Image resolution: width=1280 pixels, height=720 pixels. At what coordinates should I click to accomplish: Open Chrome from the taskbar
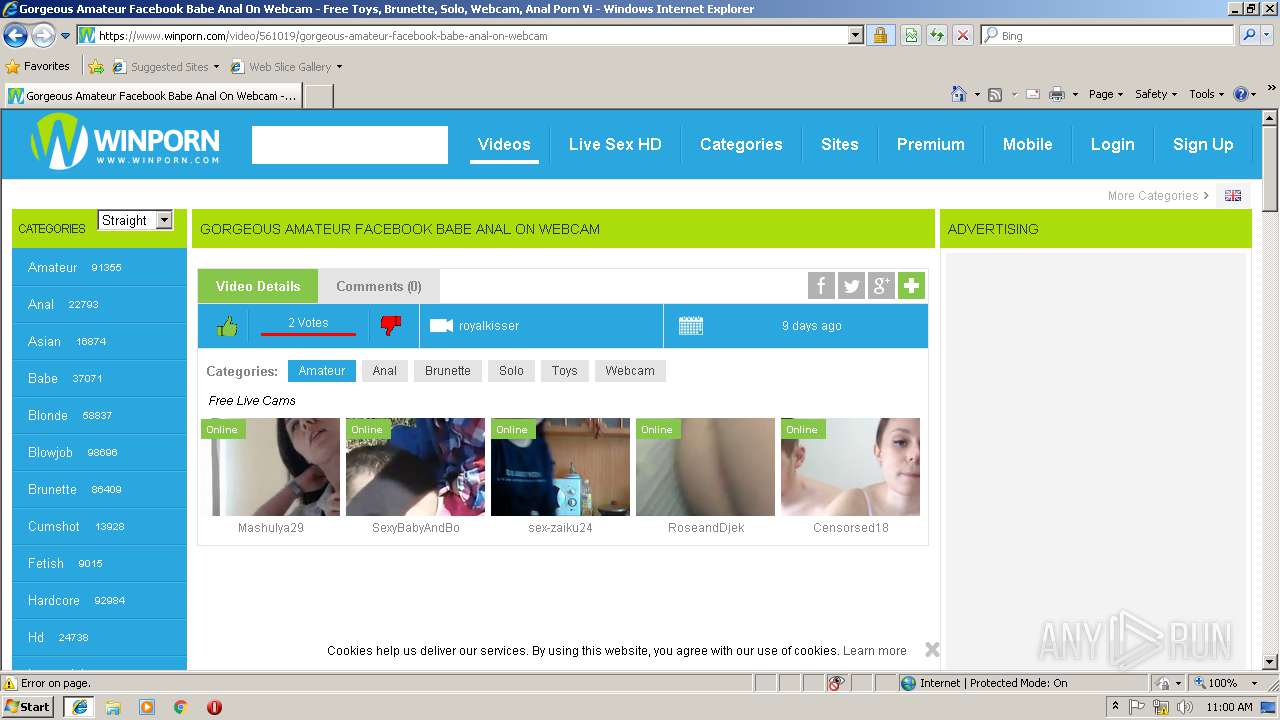(180, 707)
